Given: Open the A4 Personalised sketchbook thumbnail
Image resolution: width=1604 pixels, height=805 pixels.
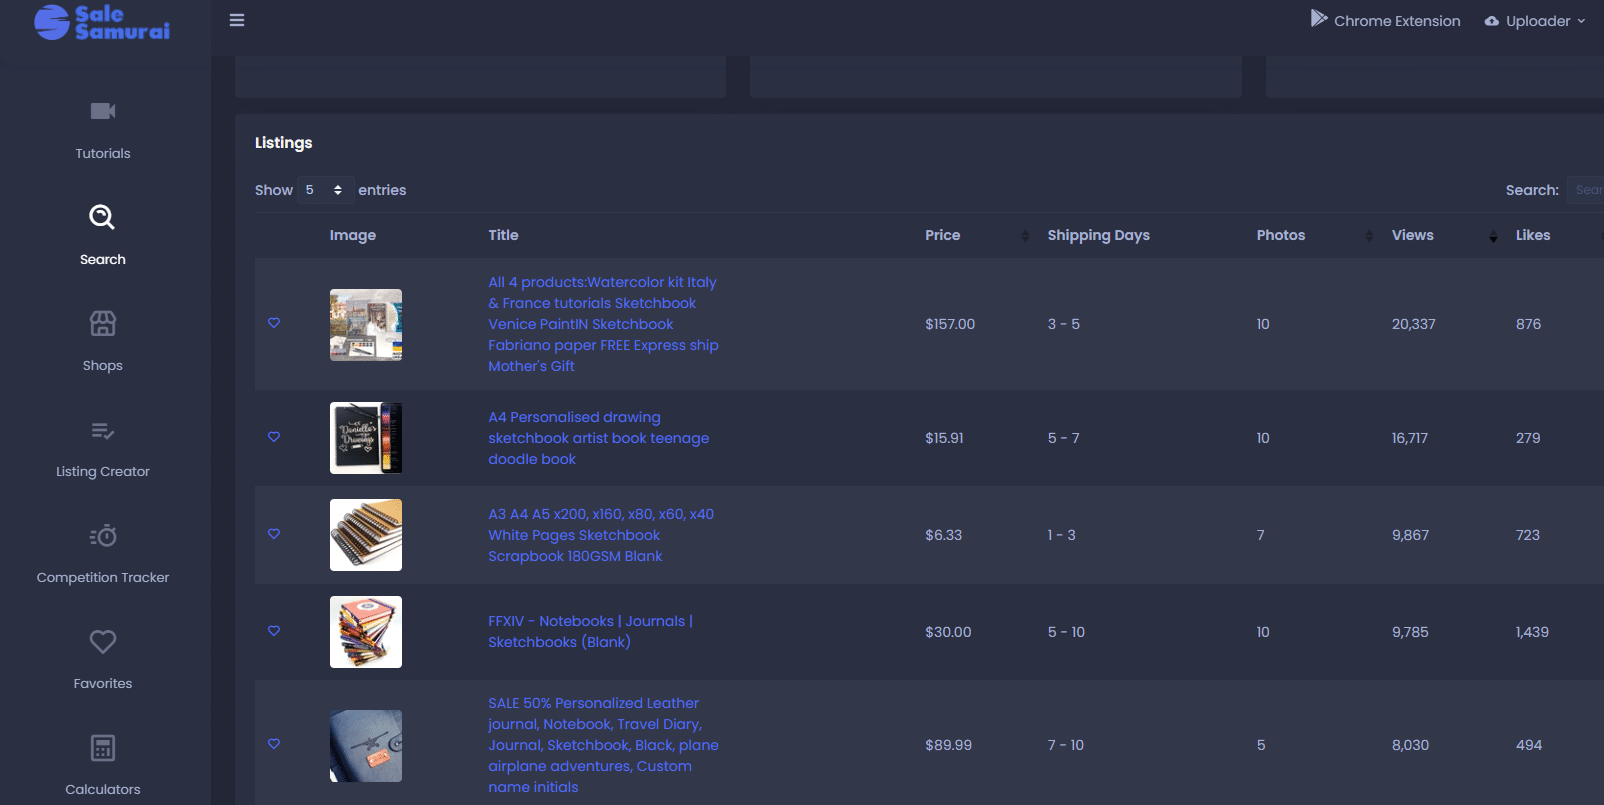Looking at the screenshot, I should (366, 438).
